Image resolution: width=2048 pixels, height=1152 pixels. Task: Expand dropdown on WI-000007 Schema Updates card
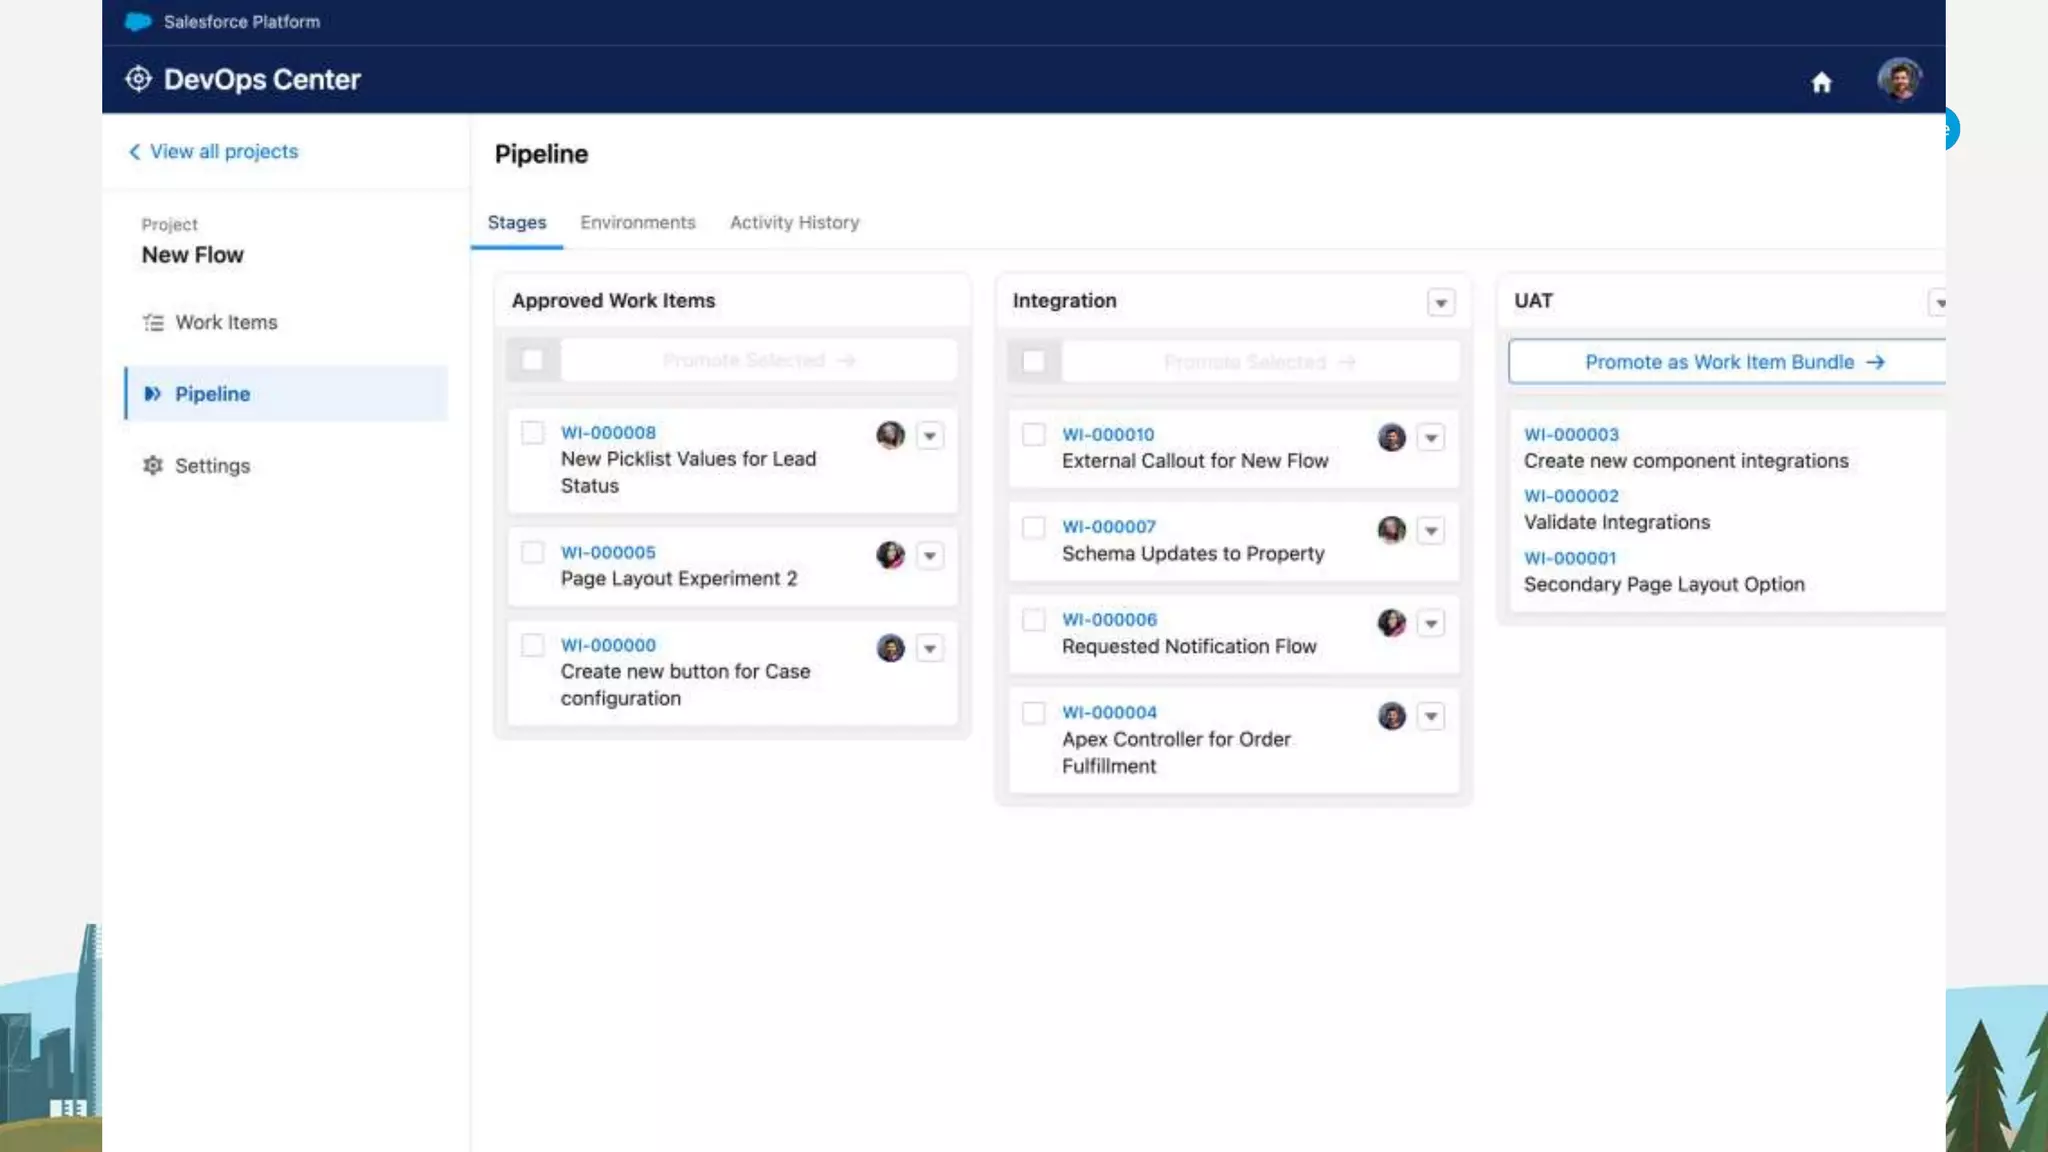(x=1431, y=530)
